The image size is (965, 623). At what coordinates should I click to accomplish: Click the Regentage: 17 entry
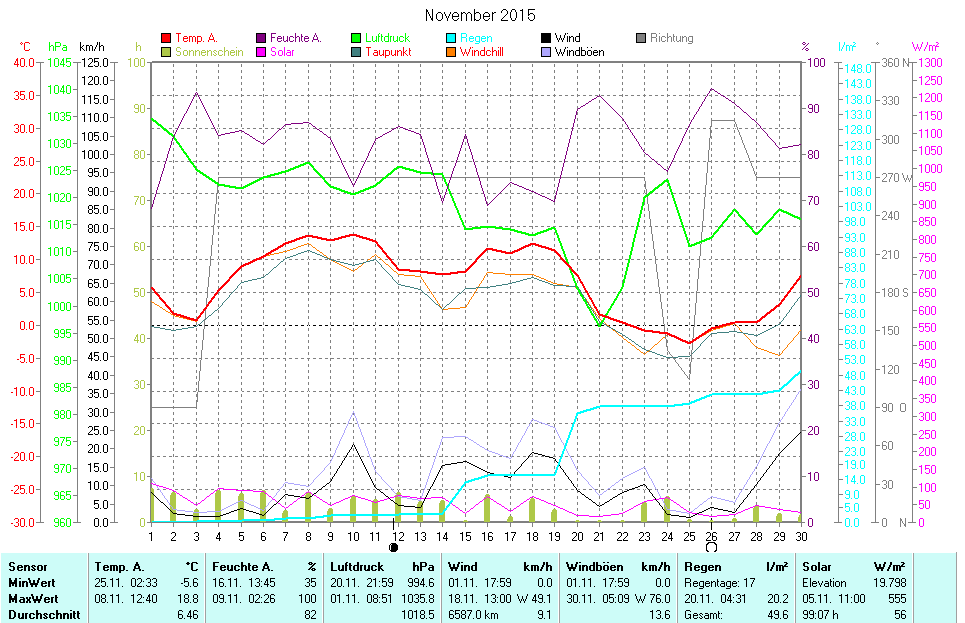point(719,583)
